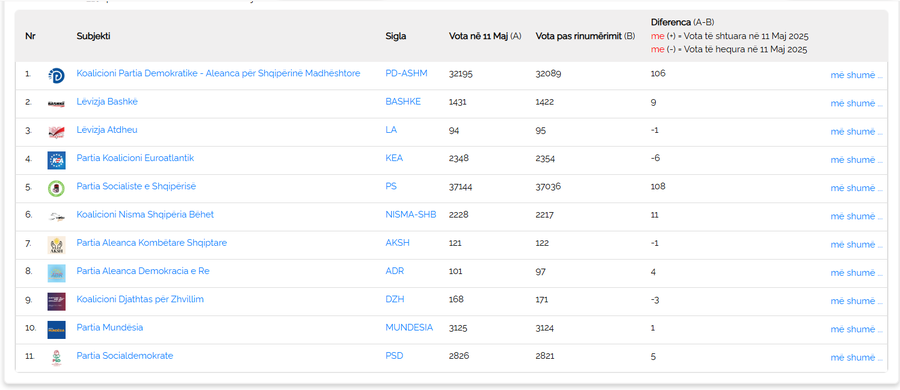Click 'më shumë ...' in Socialdemokrate row
The image size is (900, 390).
click(x=856, y=357)
